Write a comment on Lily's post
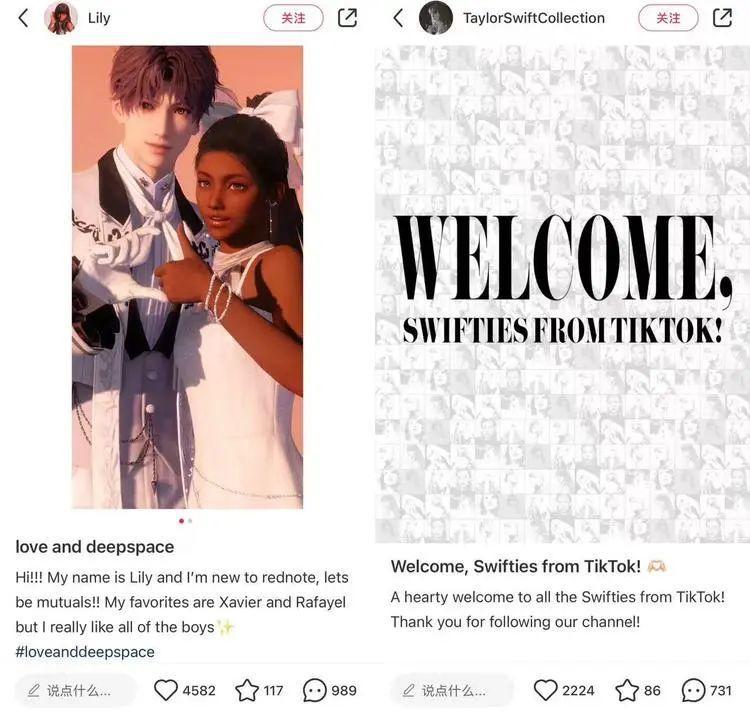 pos(74,690)
